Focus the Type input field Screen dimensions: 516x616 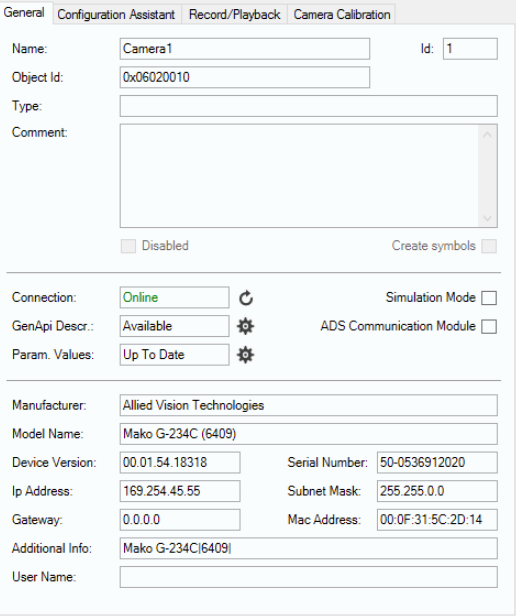pos(308,106)
